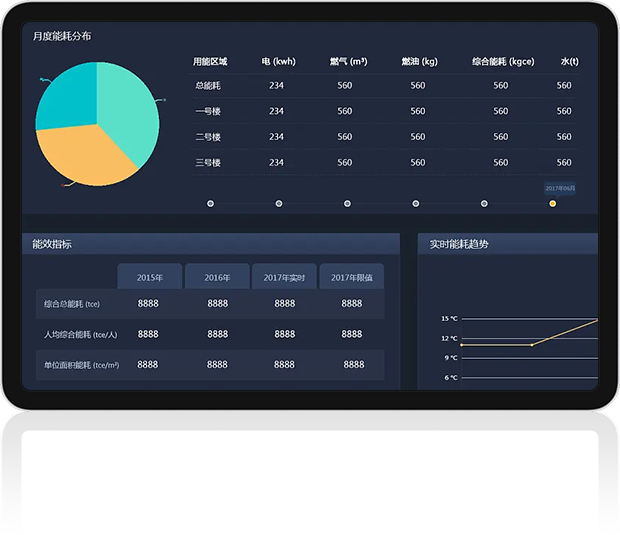
Task: Select the timeline dot just left of the yellow one
Action: [484, 204]
